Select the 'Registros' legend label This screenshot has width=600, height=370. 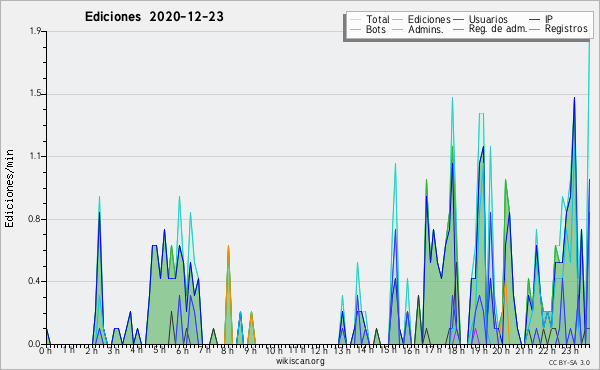pos(566,29)
